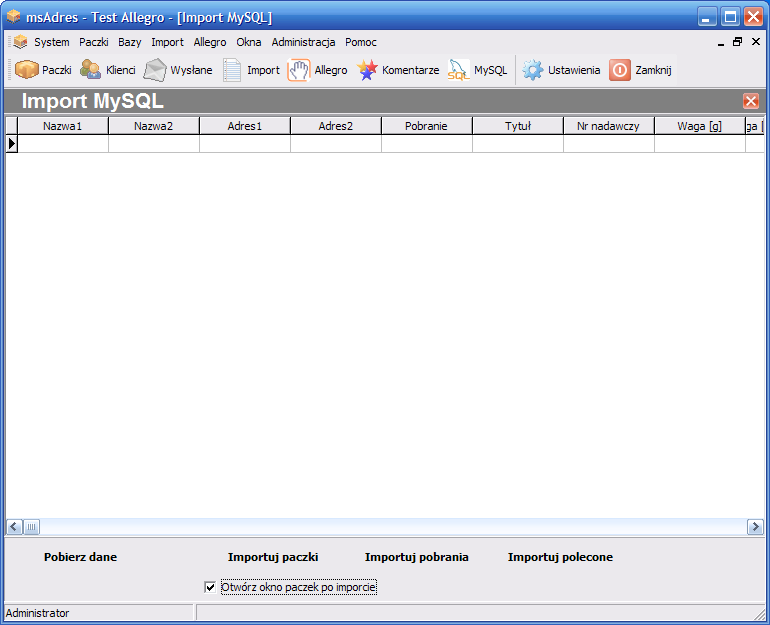Click the horizontal scrollbar right arrow
This screenshot has width=770, height=625.
tap(755, 527)
